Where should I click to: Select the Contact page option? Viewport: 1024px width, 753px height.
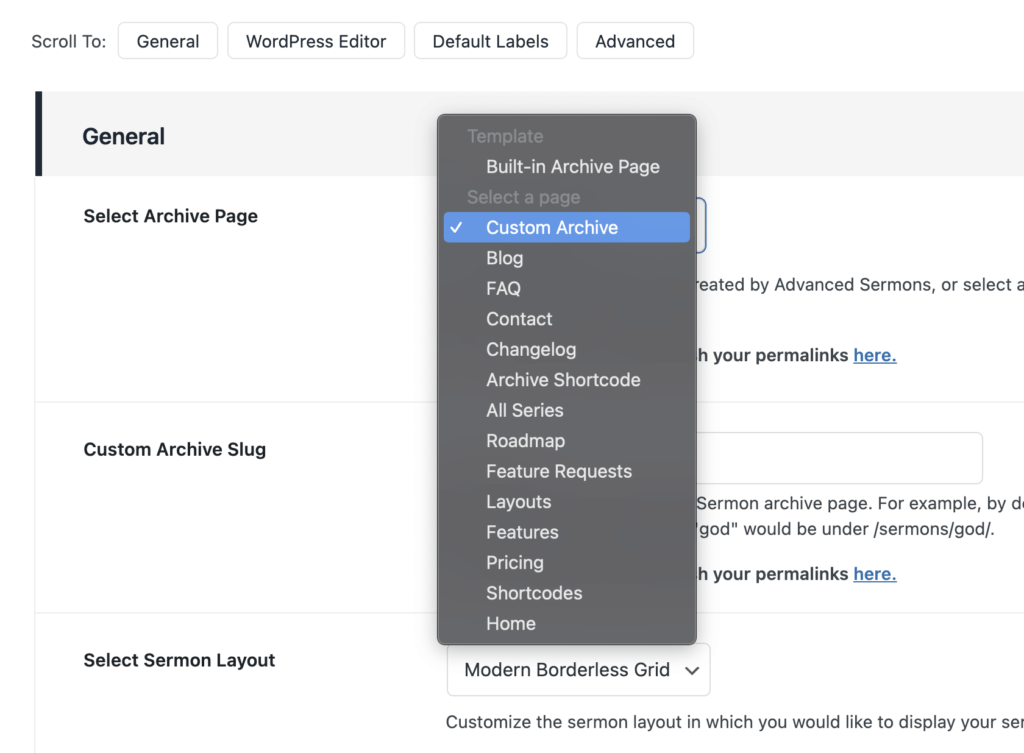(x=519, y=319)
